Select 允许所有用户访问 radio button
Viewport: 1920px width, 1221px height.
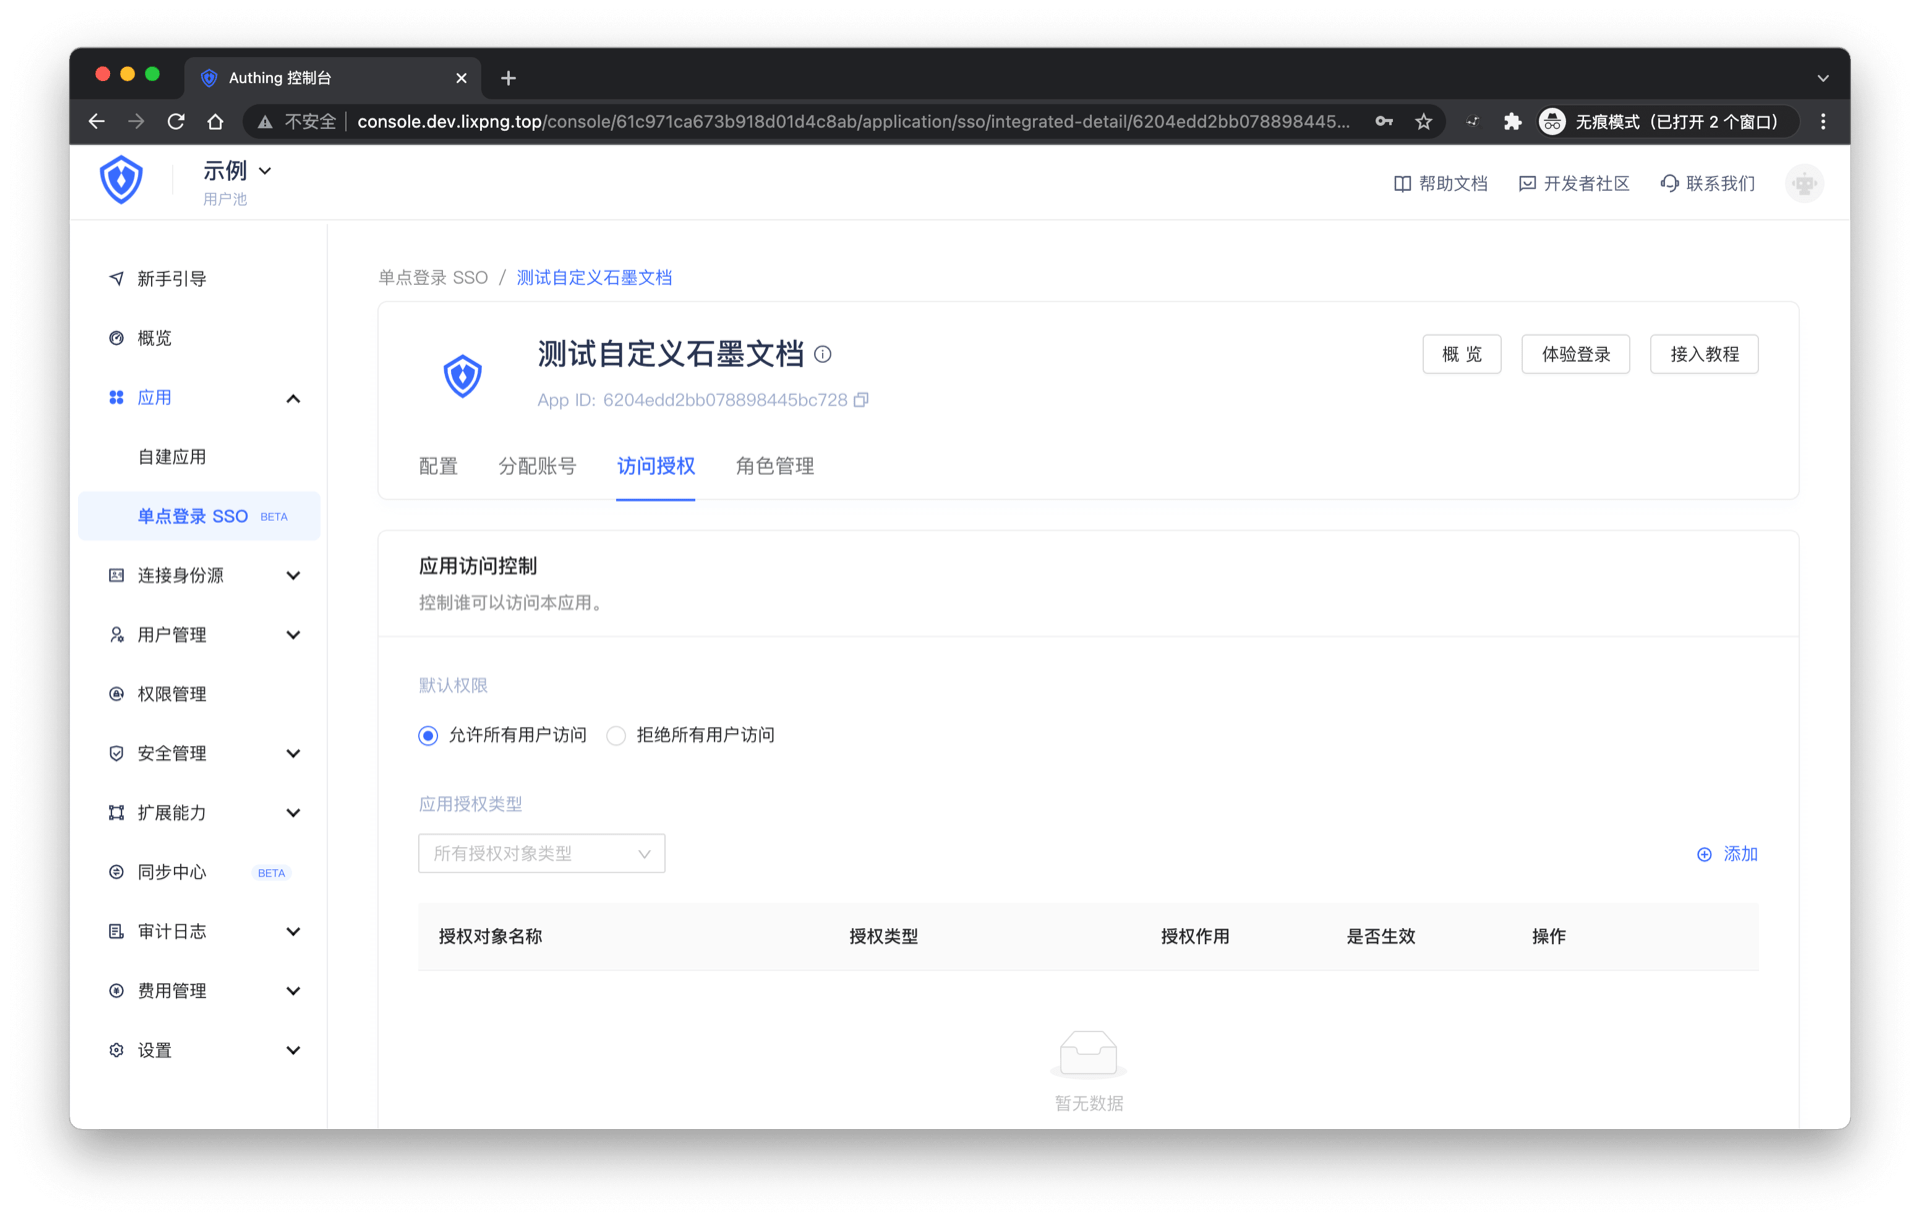tap(428, 736)
